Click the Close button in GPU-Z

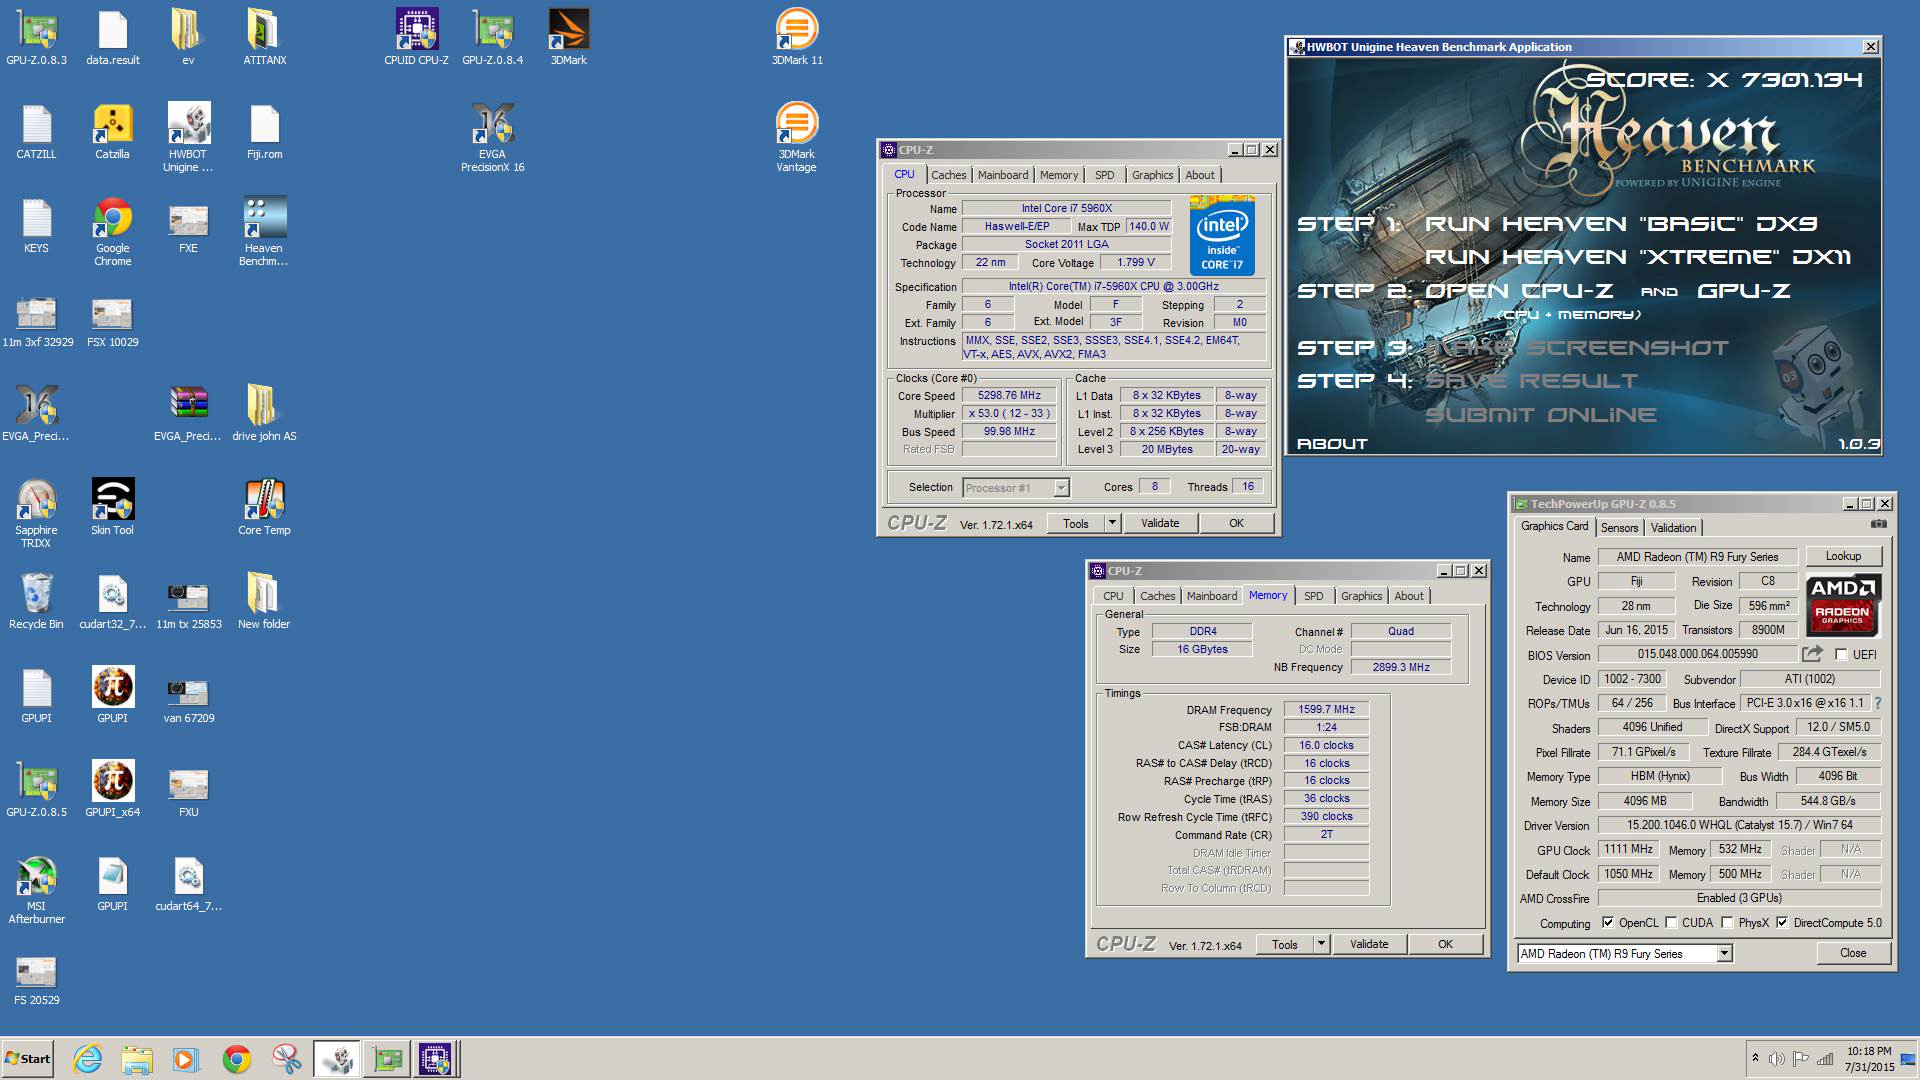click(1853, 953)
